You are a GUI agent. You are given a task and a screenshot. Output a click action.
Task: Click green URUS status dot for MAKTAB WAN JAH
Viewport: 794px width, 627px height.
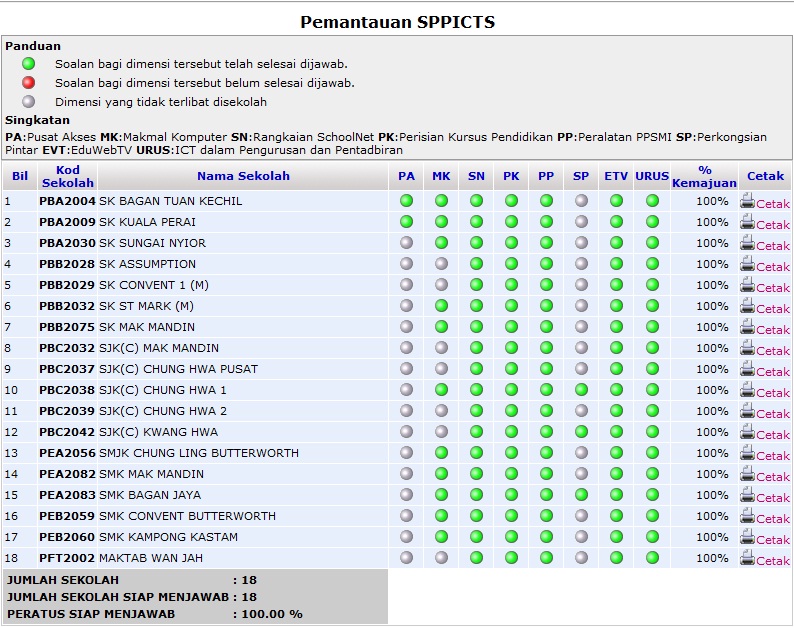[652, 558]
